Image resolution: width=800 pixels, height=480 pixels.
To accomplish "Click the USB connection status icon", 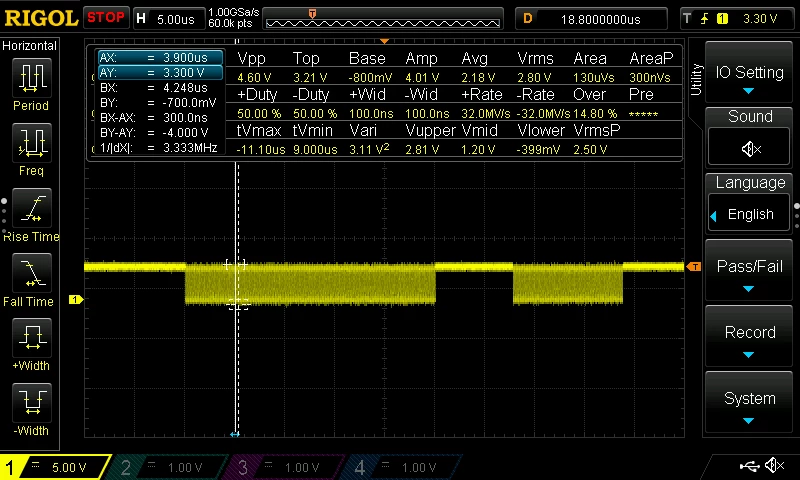I will click(749, 466).
